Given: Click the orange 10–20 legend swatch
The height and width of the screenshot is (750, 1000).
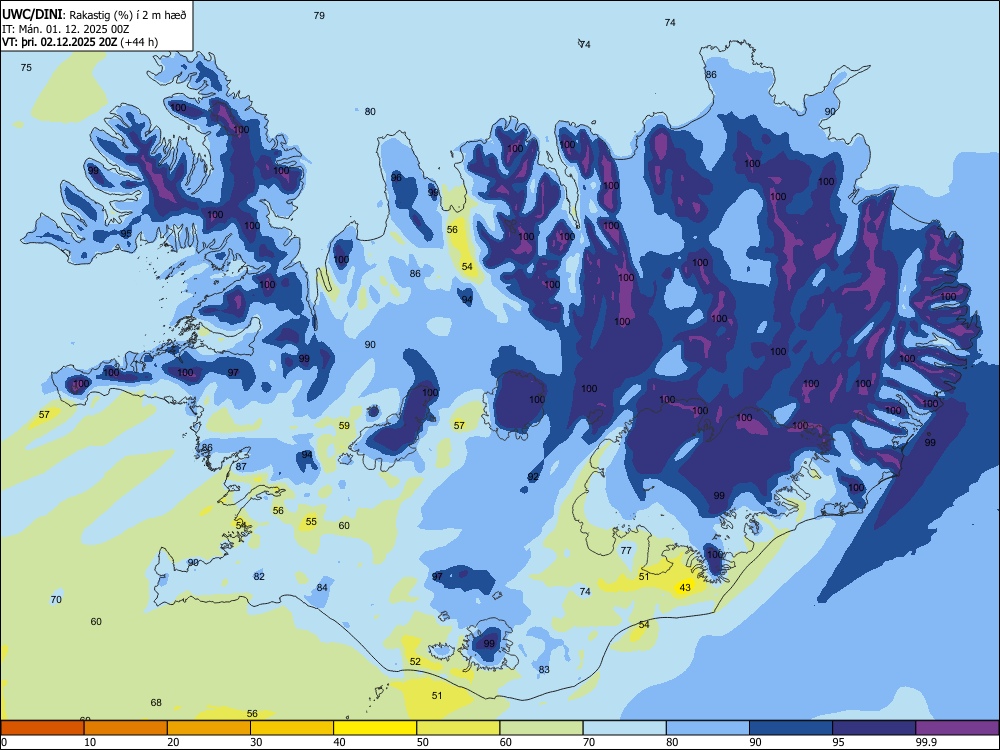Looking at the screenshot, I should point(126,728).
